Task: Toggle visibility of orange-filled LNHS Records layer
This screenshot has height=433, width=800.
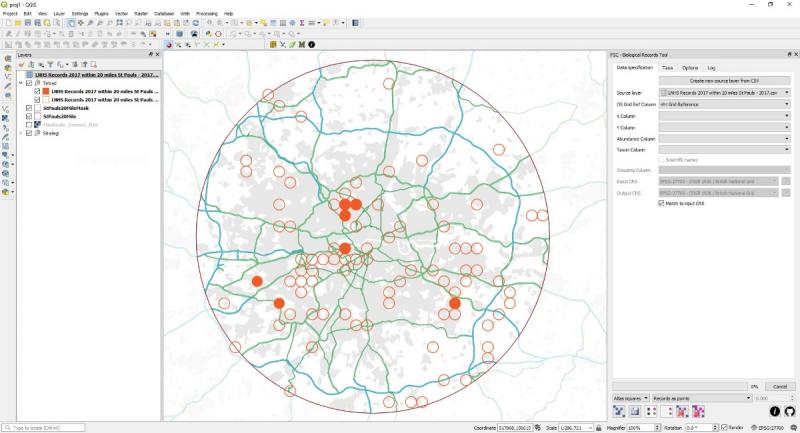Action: pyautogui.click(x=37, y=91)
